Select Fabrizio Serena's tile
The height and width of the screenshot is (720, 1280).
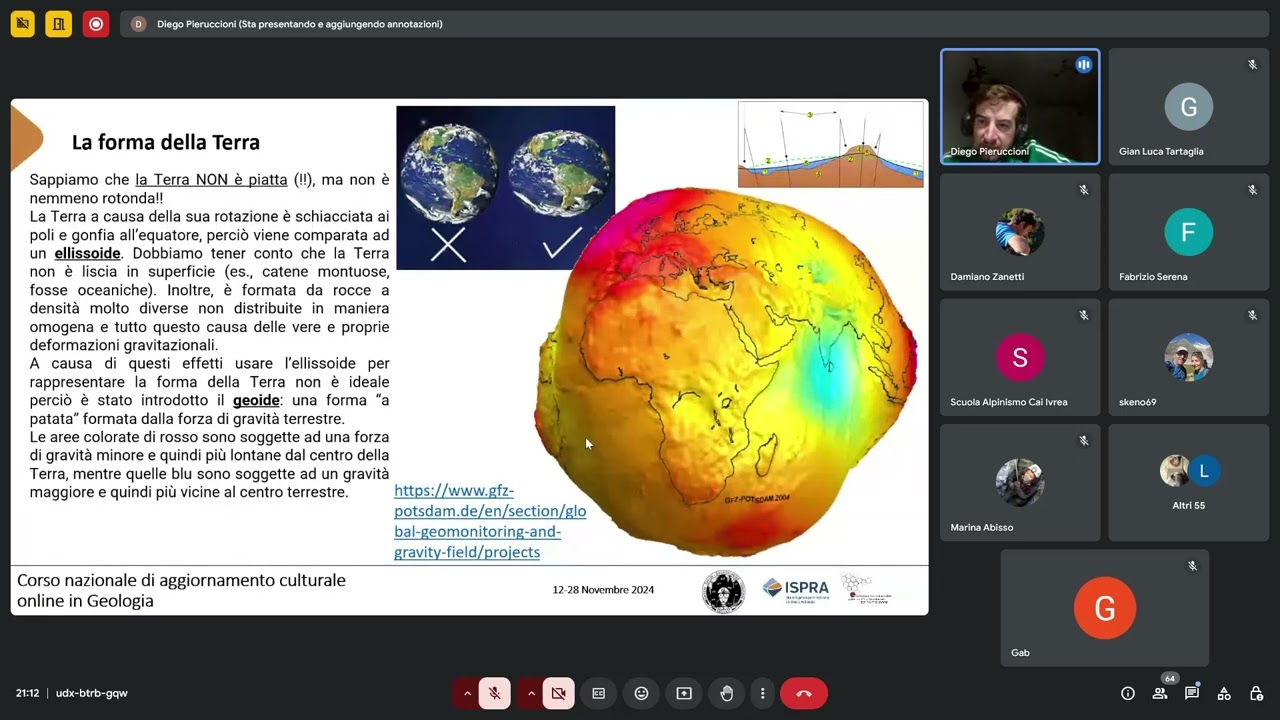click(1188, 231)
